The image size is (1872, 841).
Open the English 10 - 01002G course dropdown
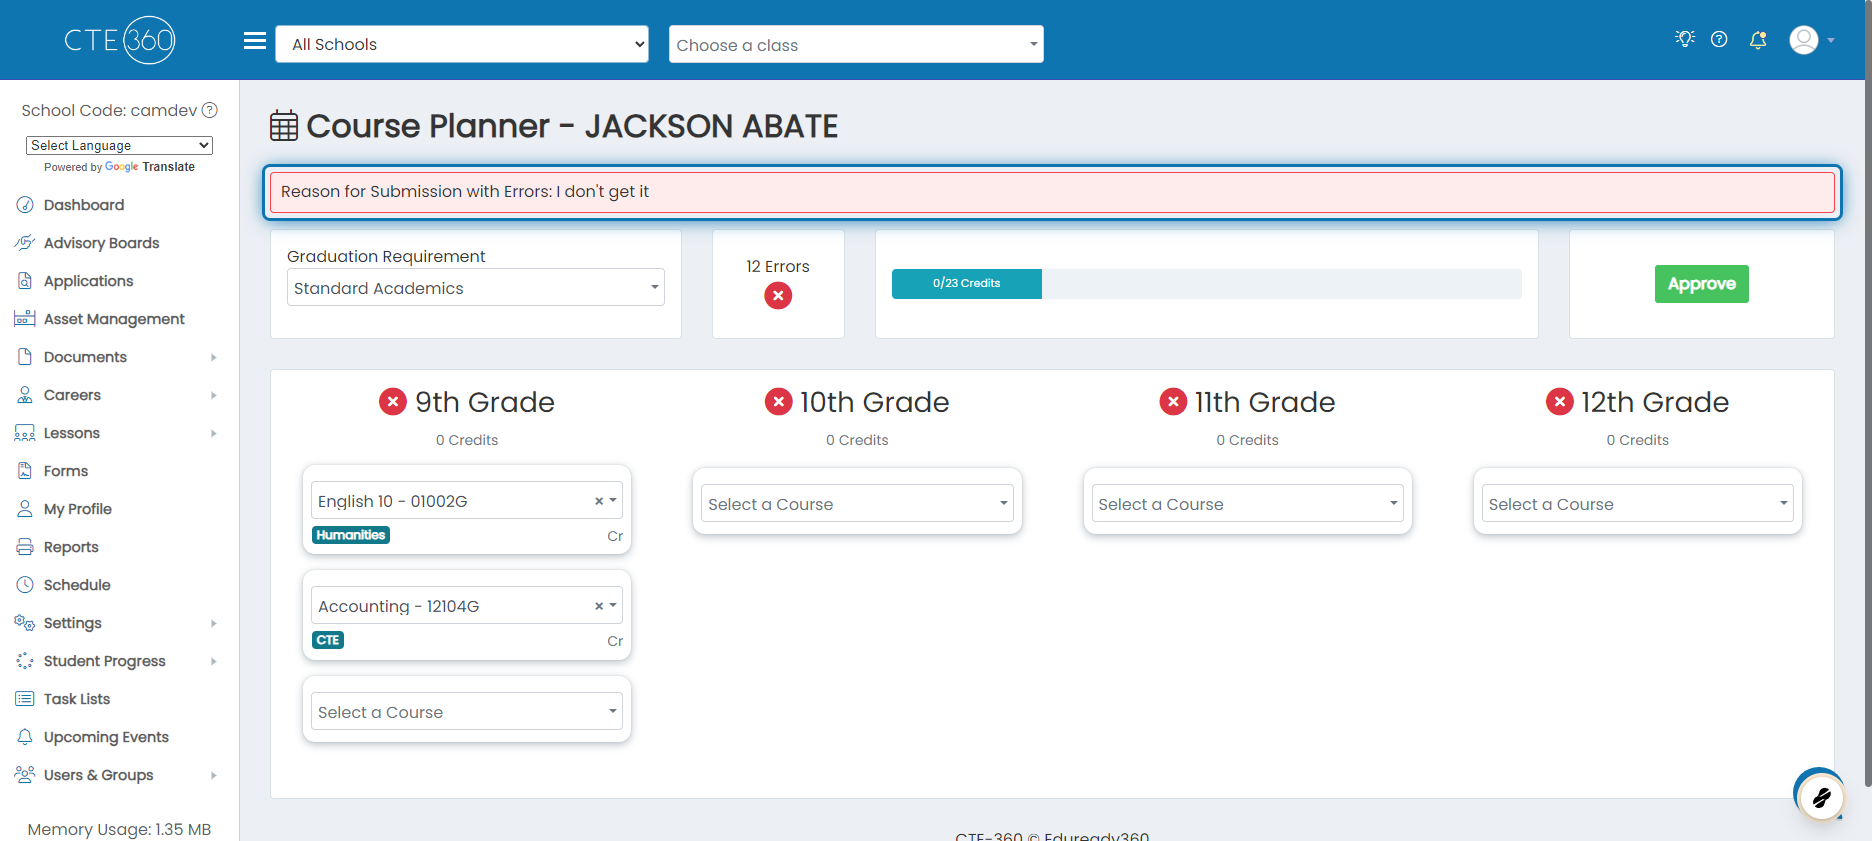[x=467, y=501]
